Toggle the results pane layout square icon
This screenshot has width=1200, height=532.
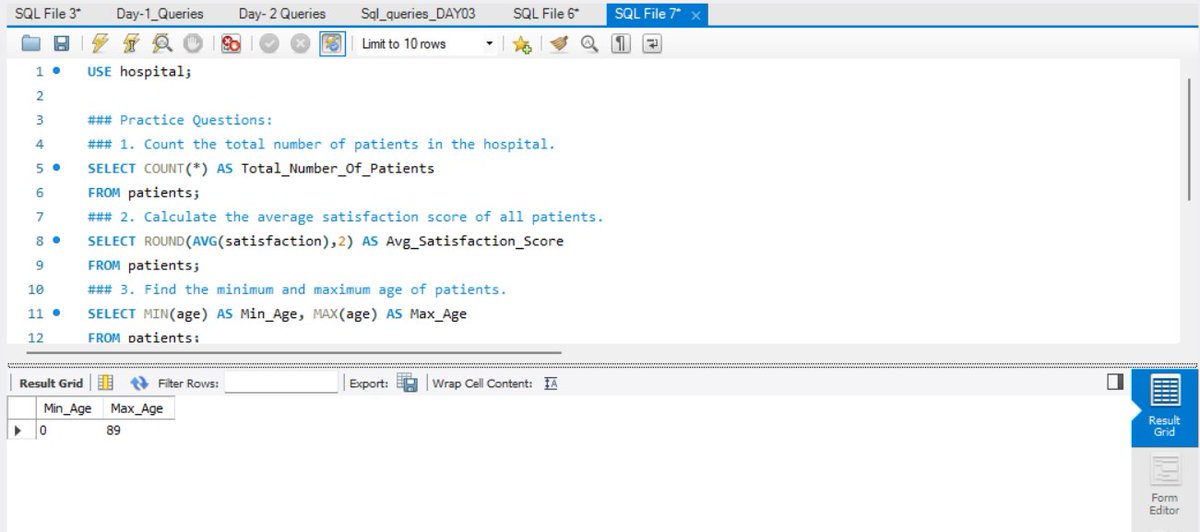(x=1115, y=382)
